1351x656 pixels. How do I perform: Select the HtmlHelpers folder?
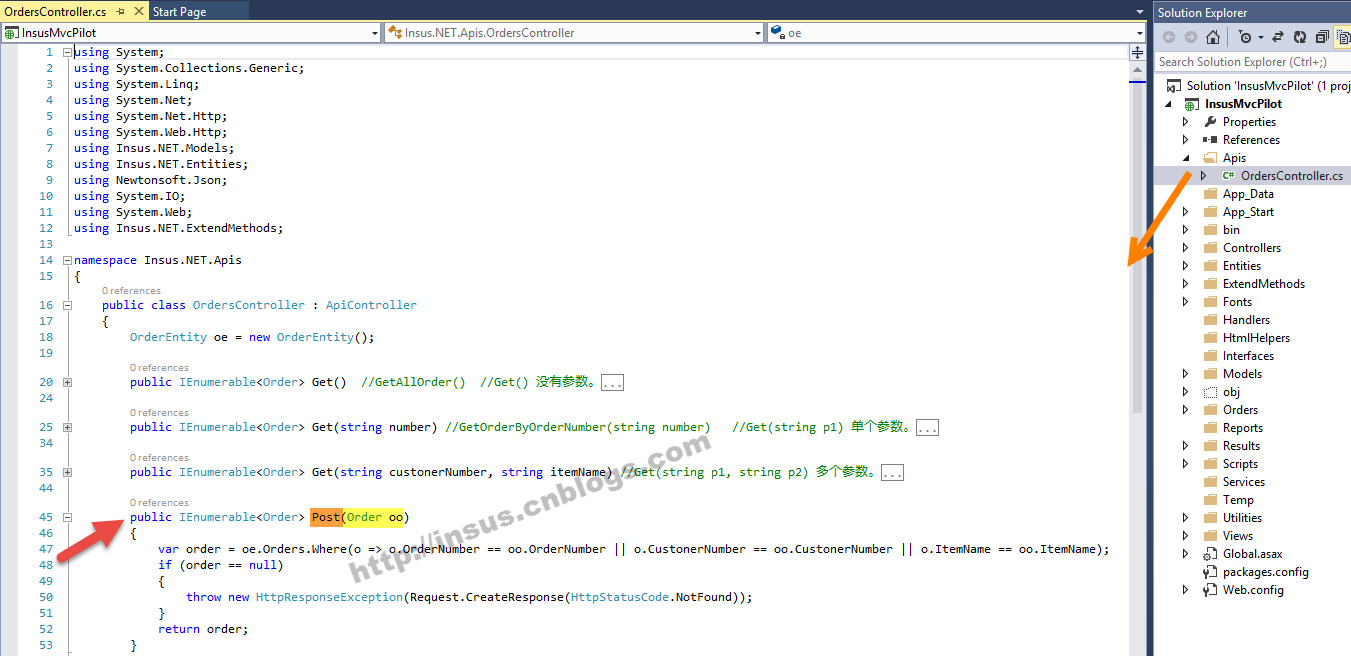(x=1256, y=338)
